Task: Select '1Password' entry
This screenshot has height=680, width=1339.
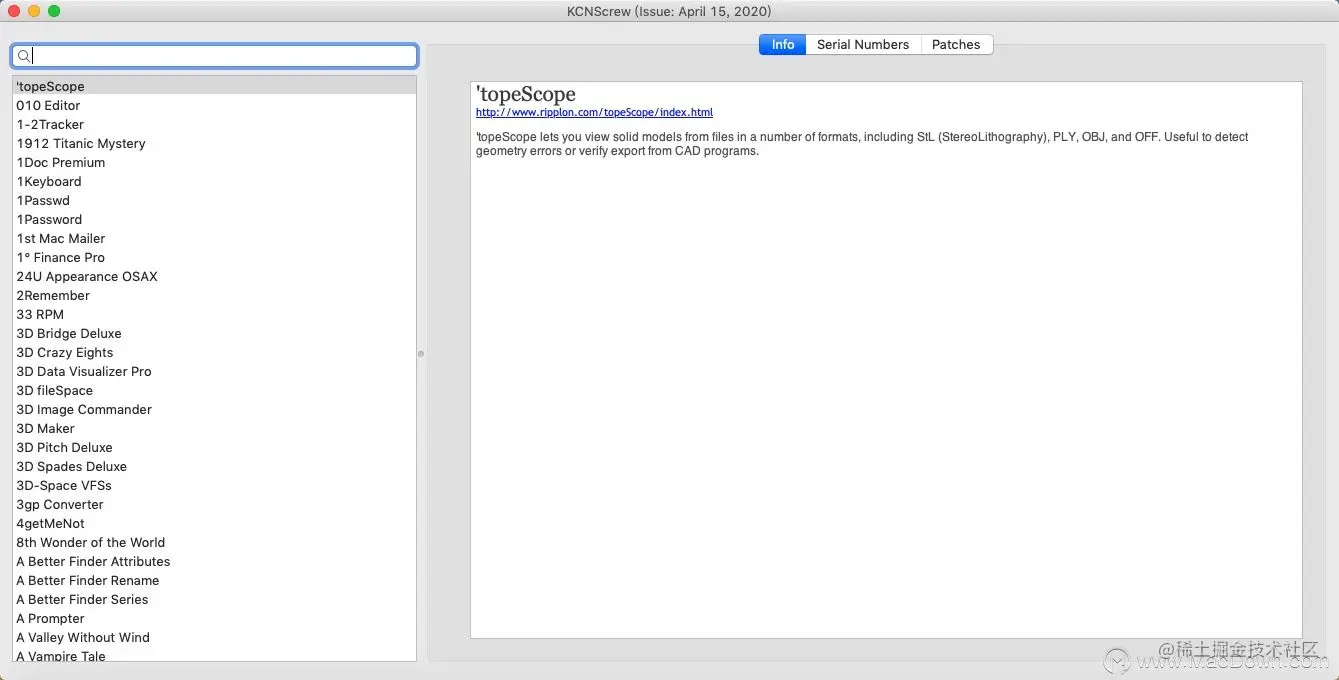Action: pyautogui.click(x=214, y=219)
